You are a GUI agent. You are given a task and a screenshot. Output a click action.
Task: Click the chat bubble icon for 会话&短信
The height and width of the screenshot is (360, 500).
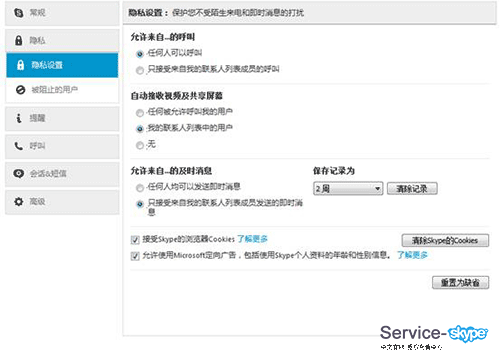(19, 173)
